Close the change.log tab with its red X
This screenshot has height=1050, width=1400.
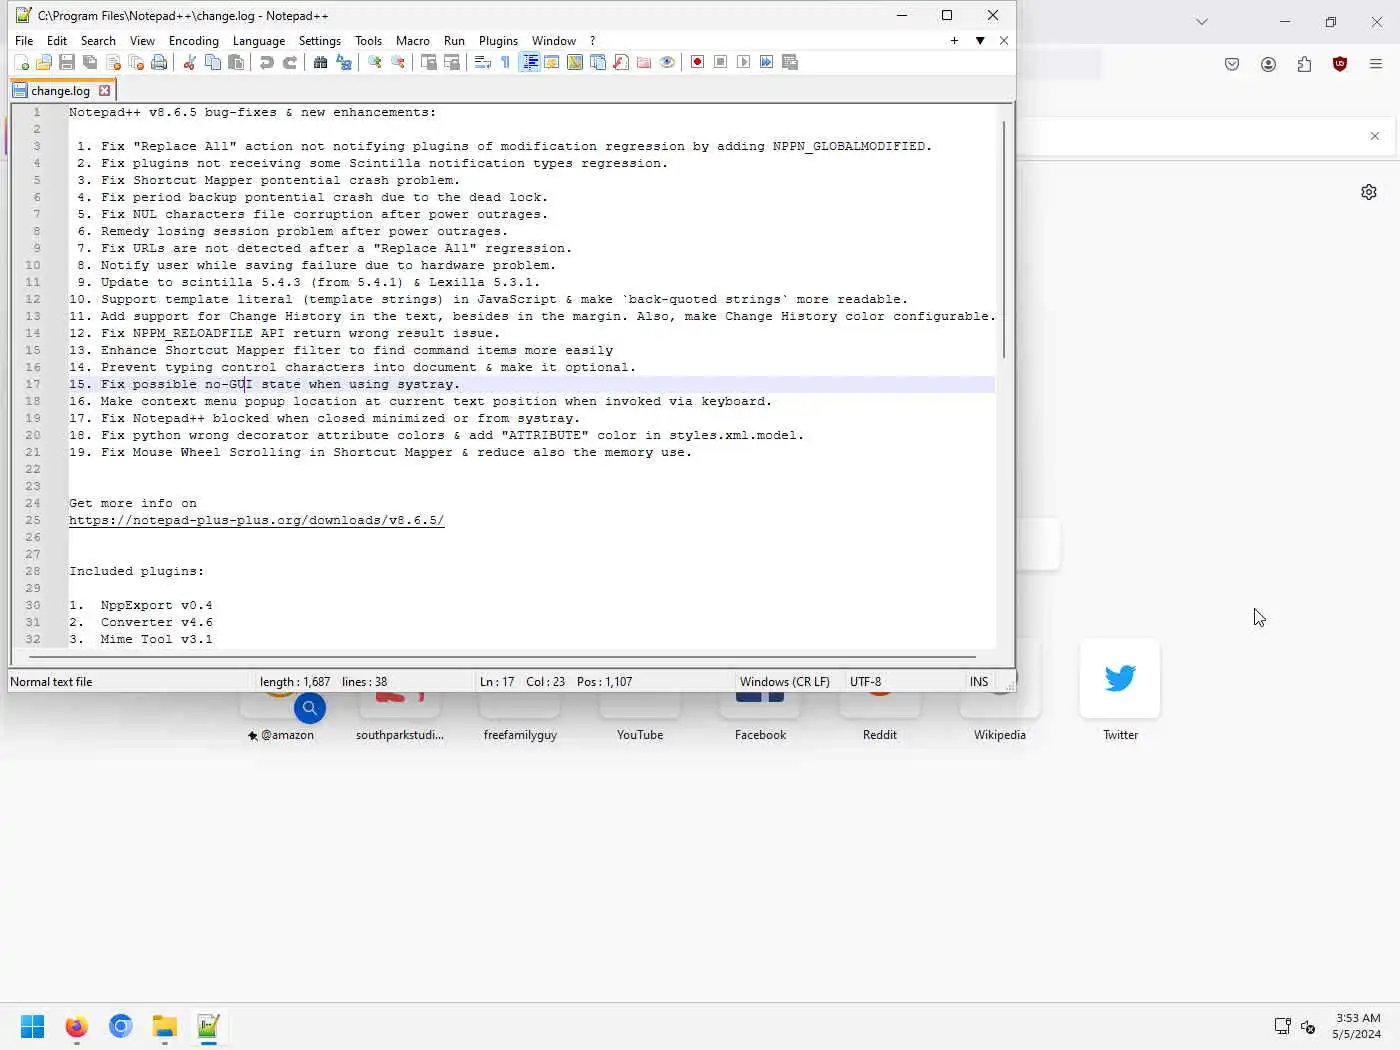pos(104,91)
